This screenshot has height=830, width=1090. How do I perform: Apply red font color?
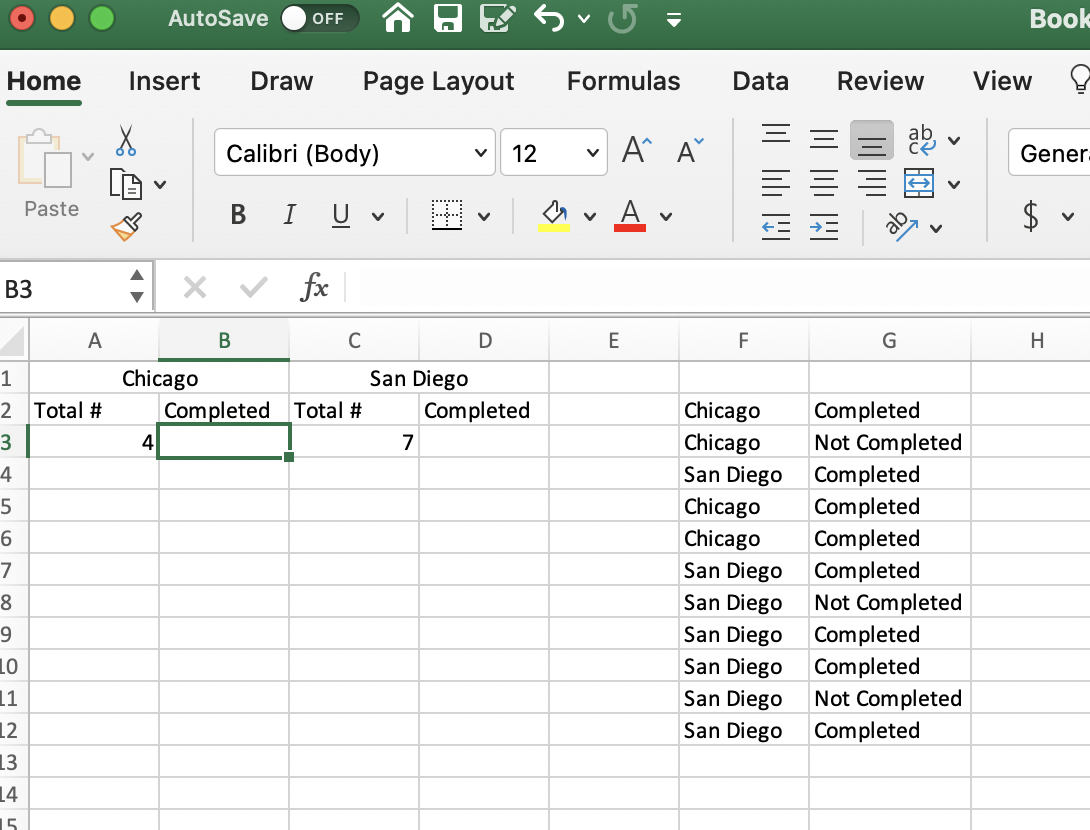tap(630, 215)
